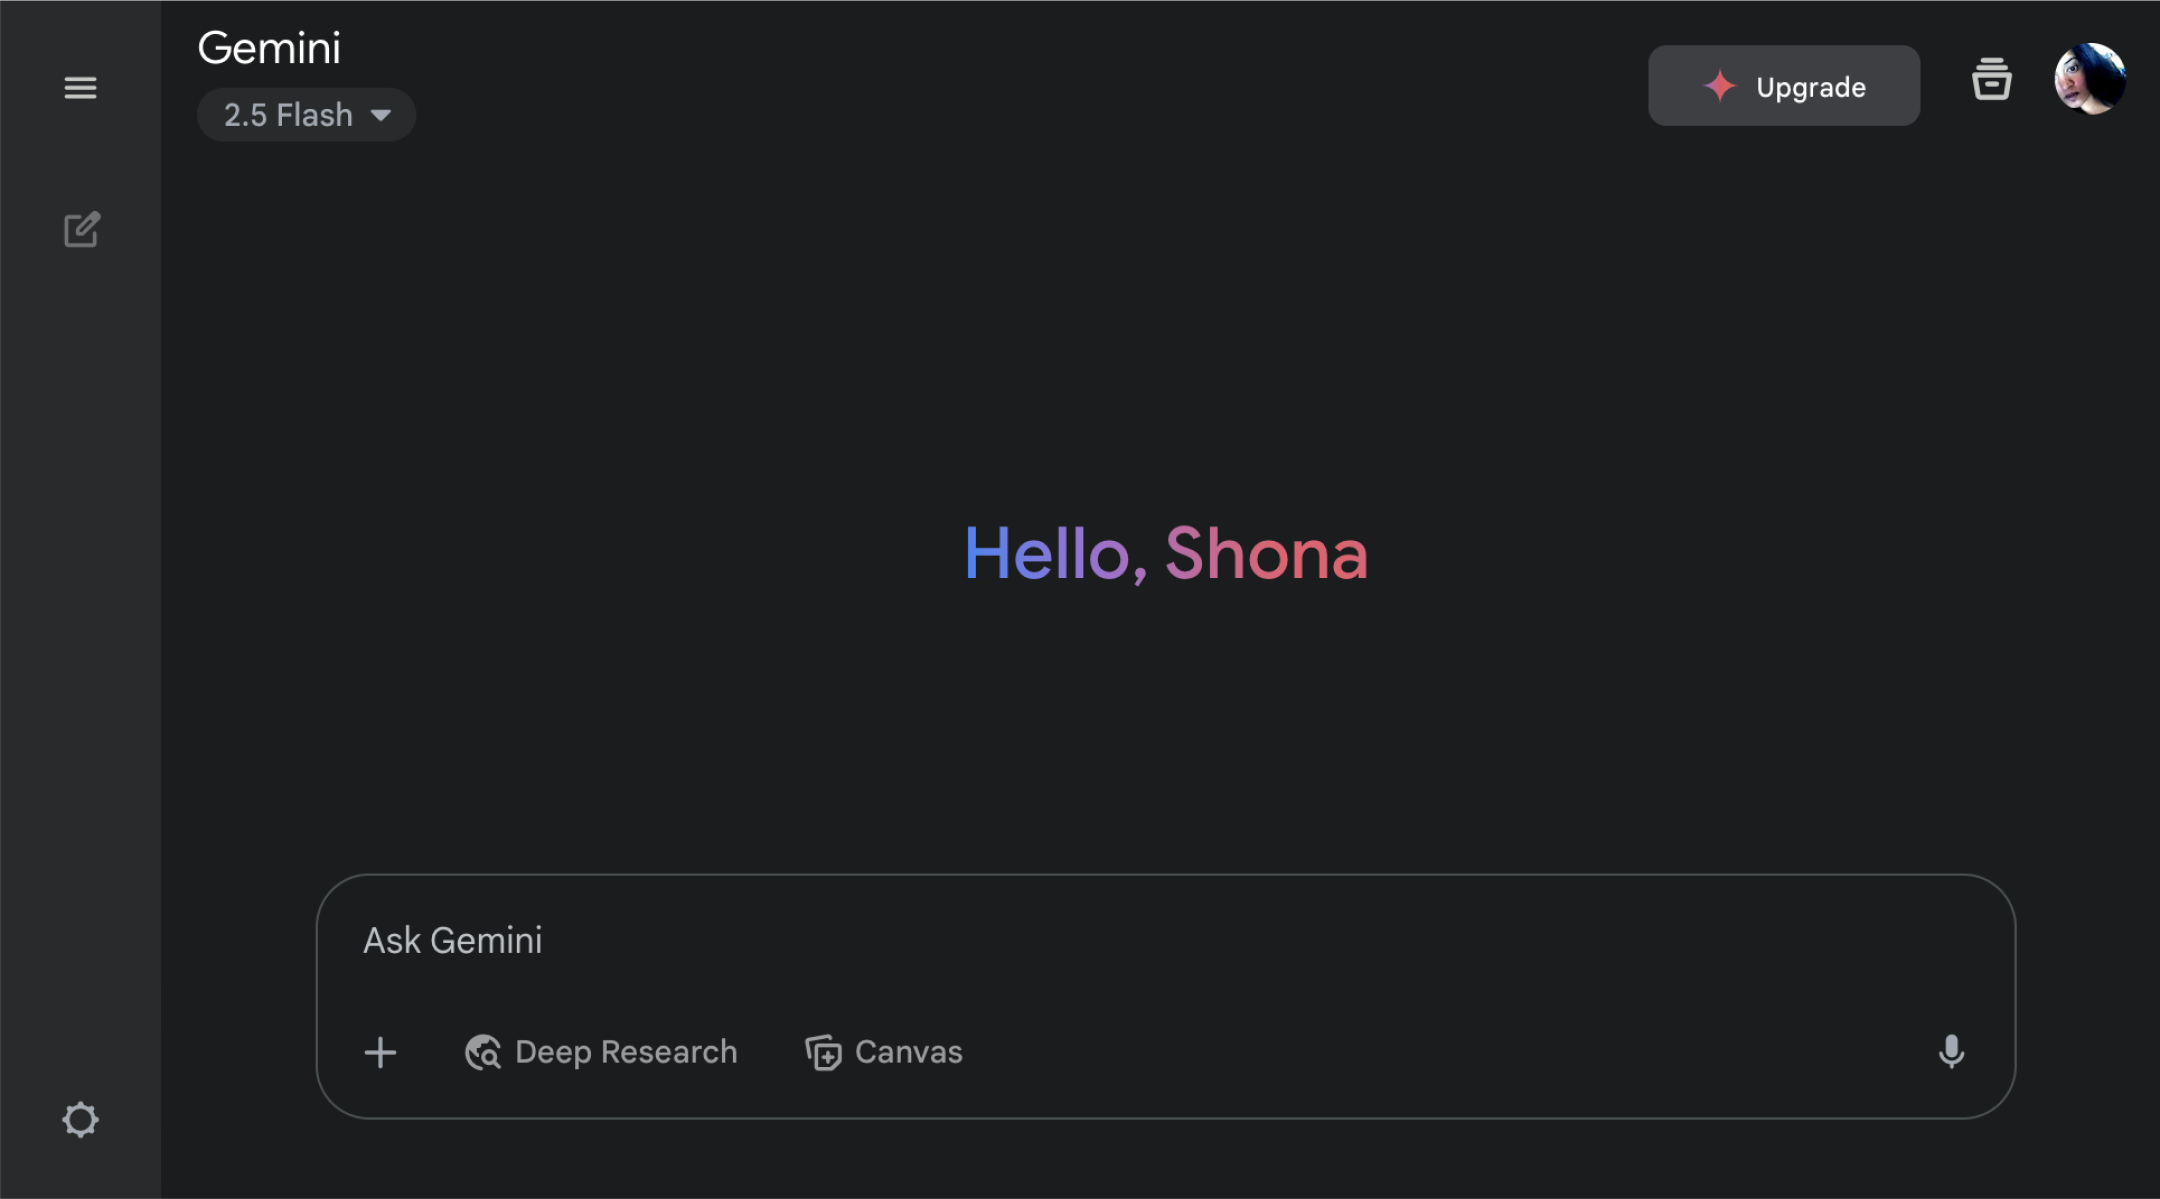Click the plus icon to add files

click(x=380, y=1052)
